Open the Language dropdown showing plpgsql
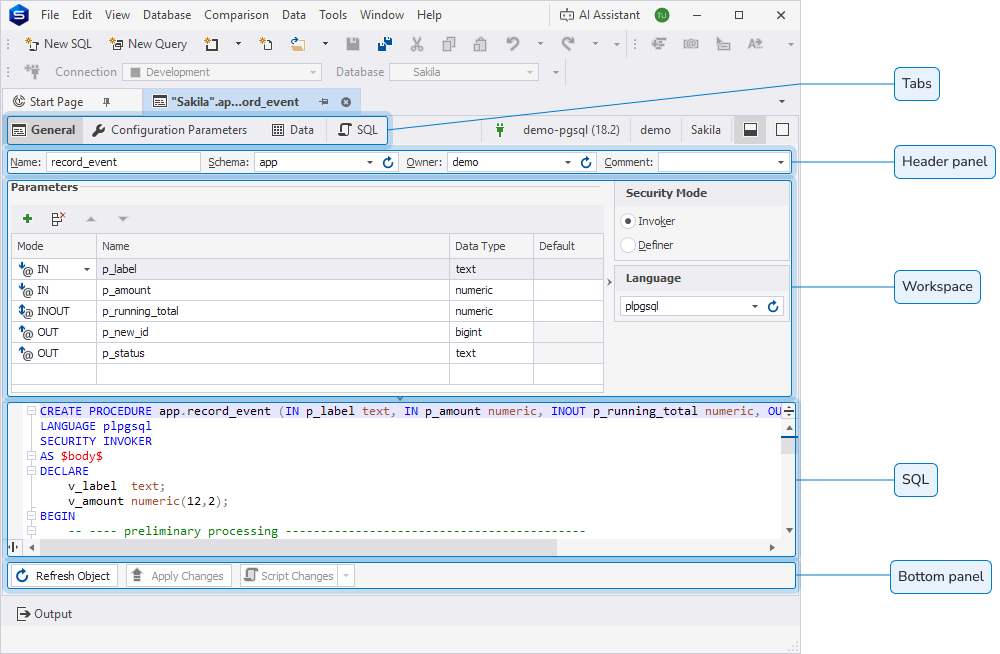This screenshot has width=1000, height=654. [x=755, y=306]
